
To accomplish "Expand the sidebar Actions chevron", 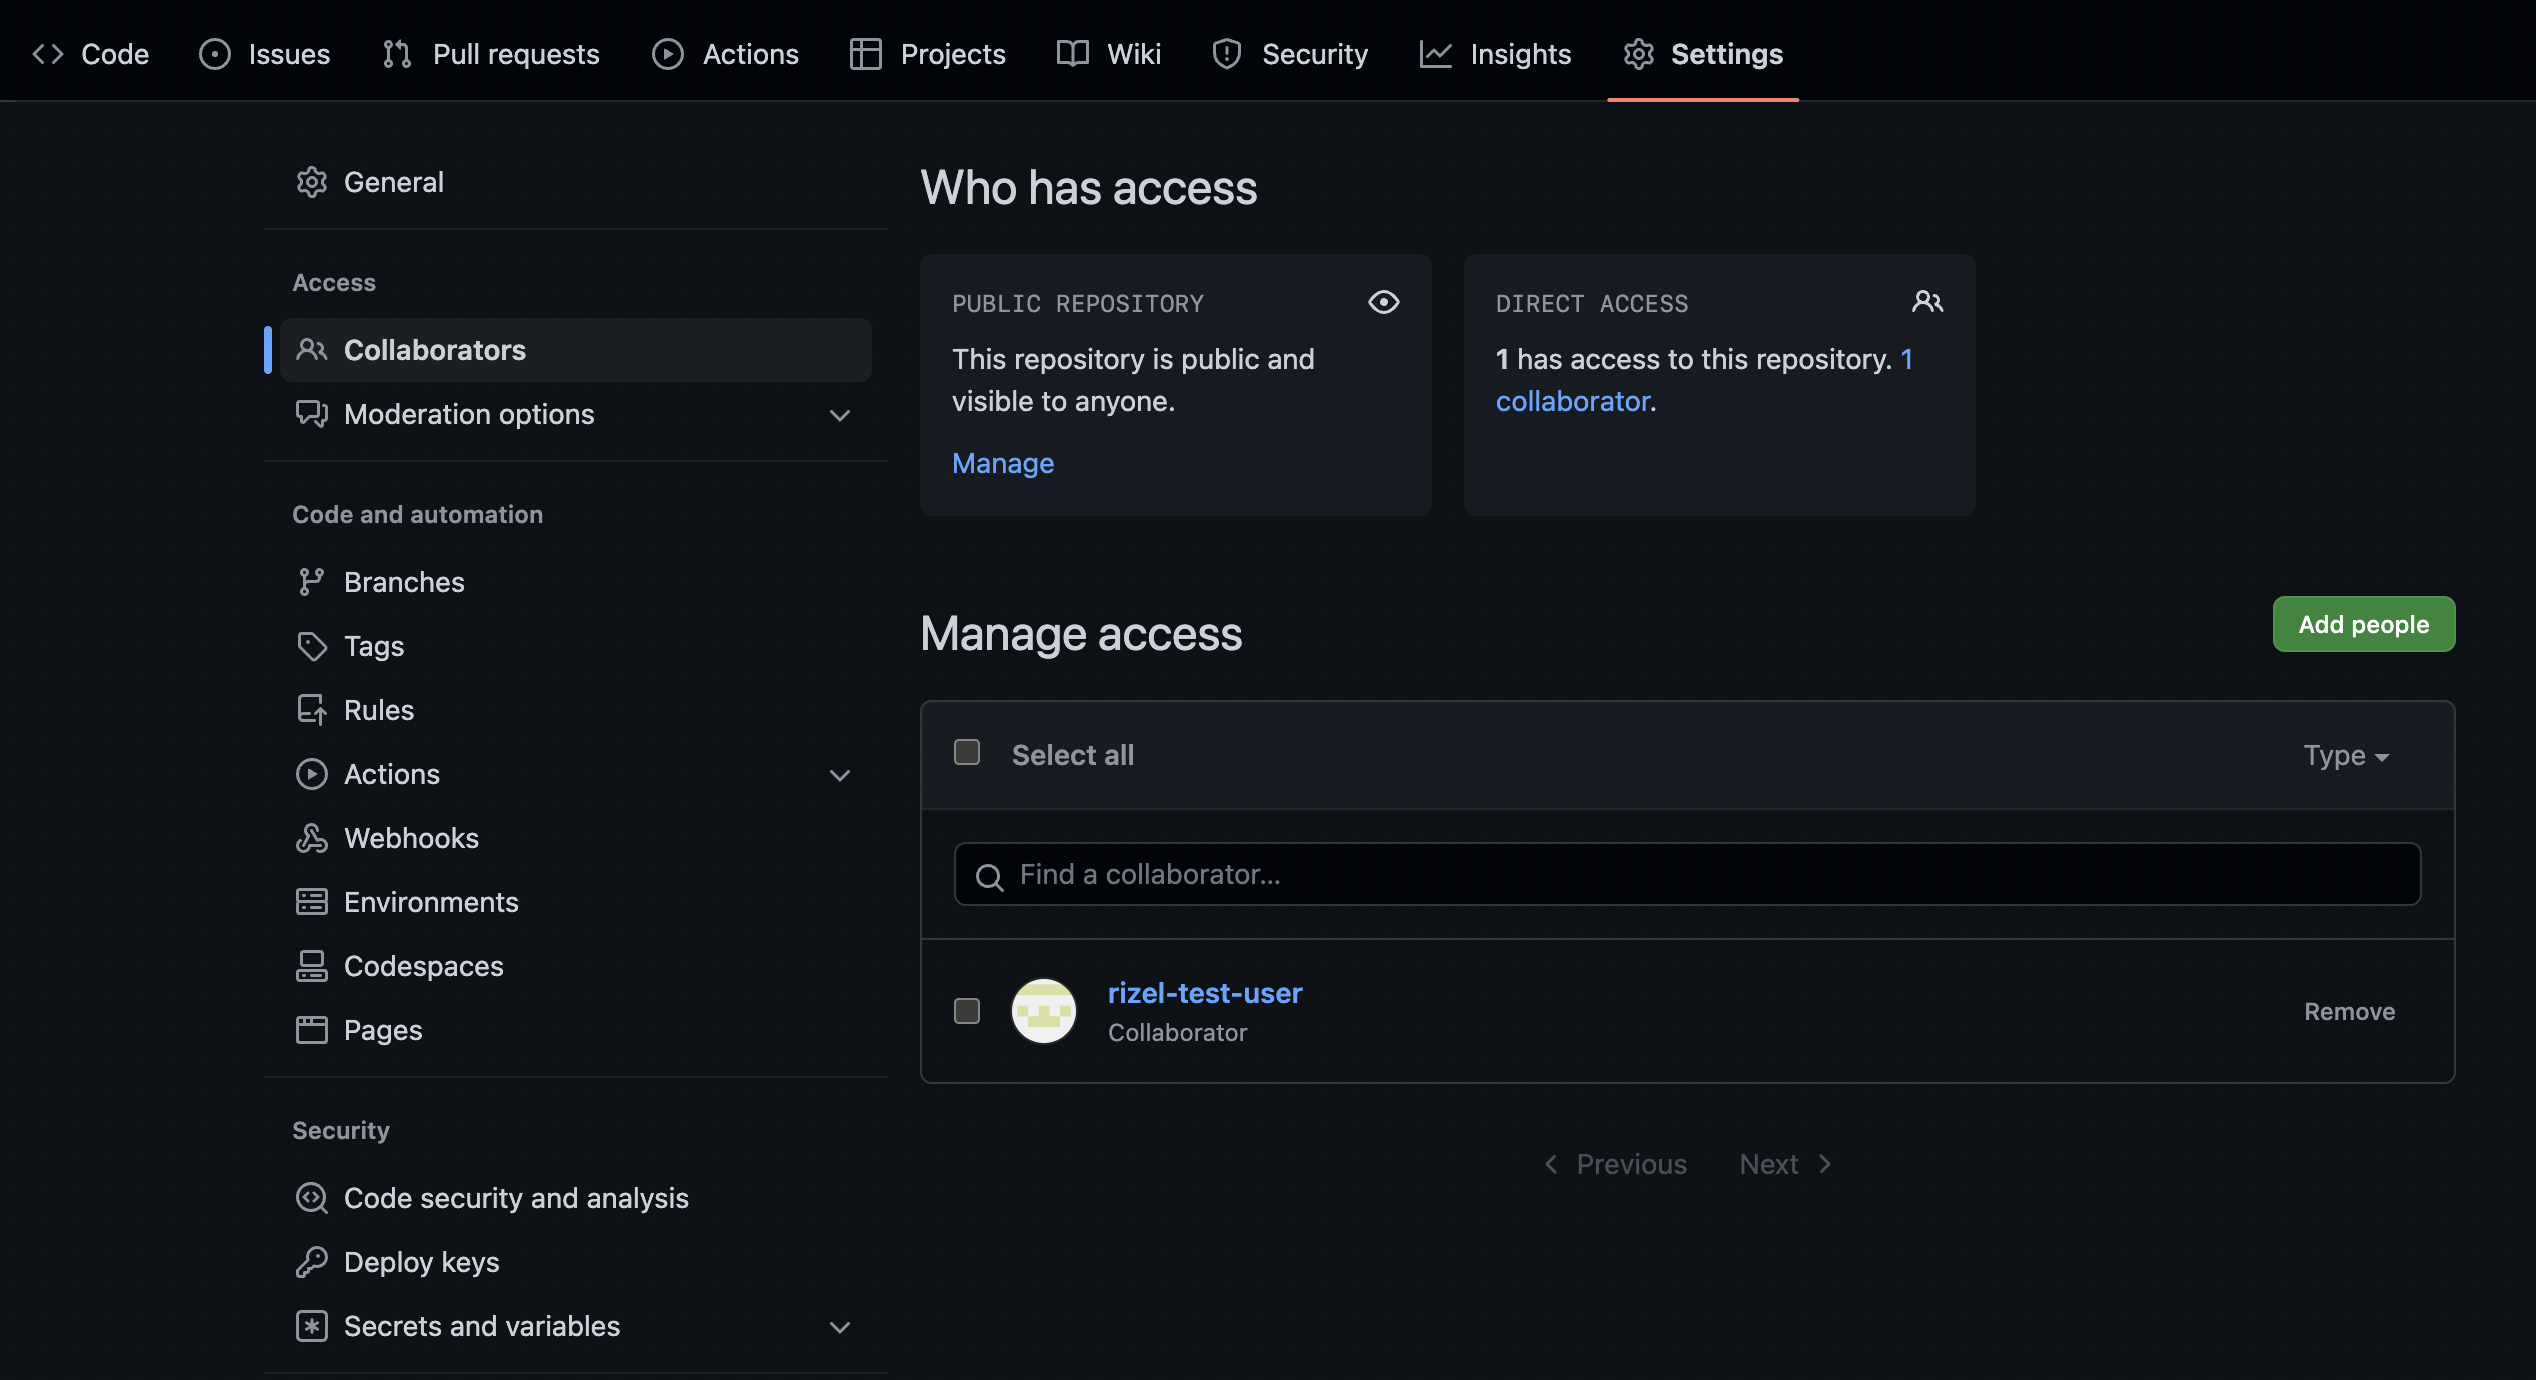I will (840, 775).
